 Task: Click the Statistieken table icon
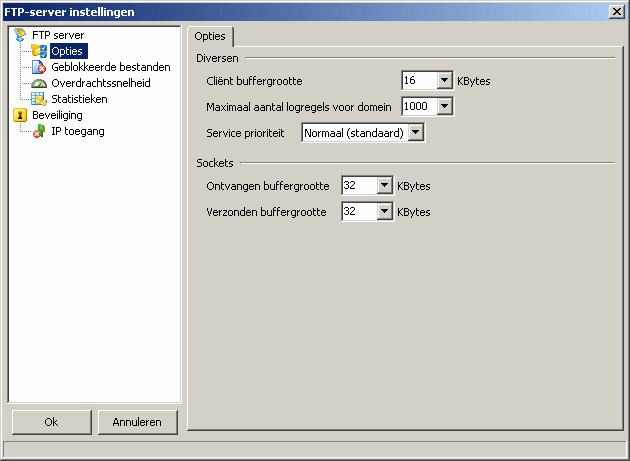tap(39, 99)
